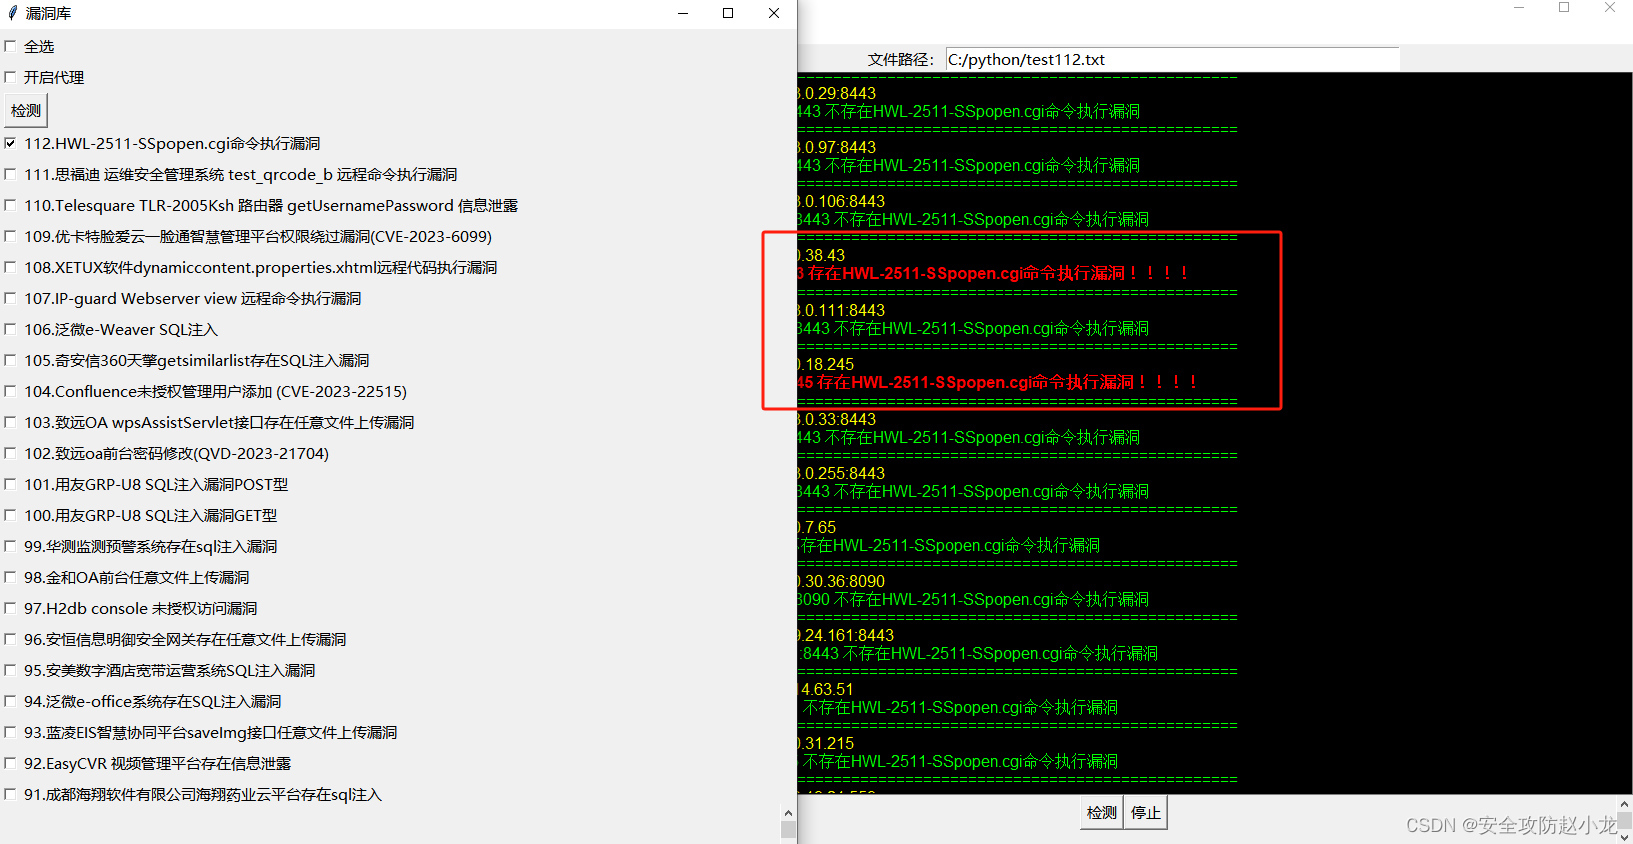Check 110.Telesquare TLR-2005Ksh 路由器 item

point(10,205)
